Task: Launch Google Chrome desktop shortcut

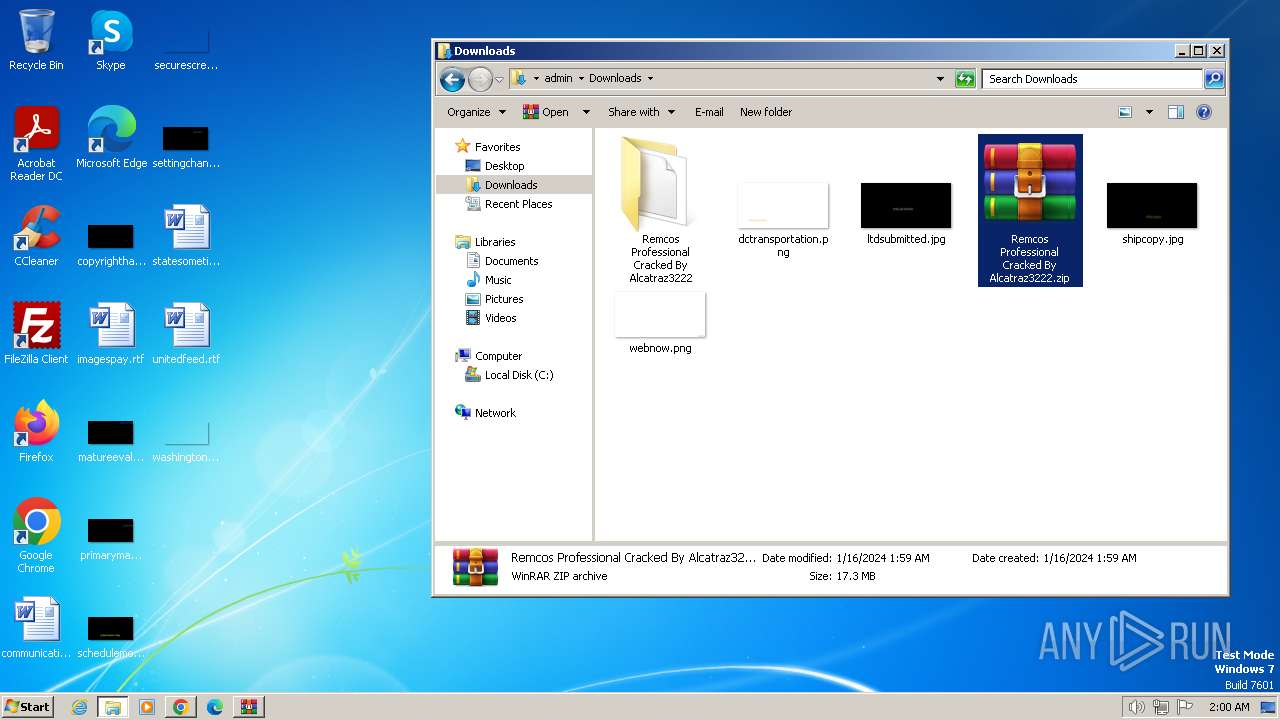Action: tap(36, 536)
